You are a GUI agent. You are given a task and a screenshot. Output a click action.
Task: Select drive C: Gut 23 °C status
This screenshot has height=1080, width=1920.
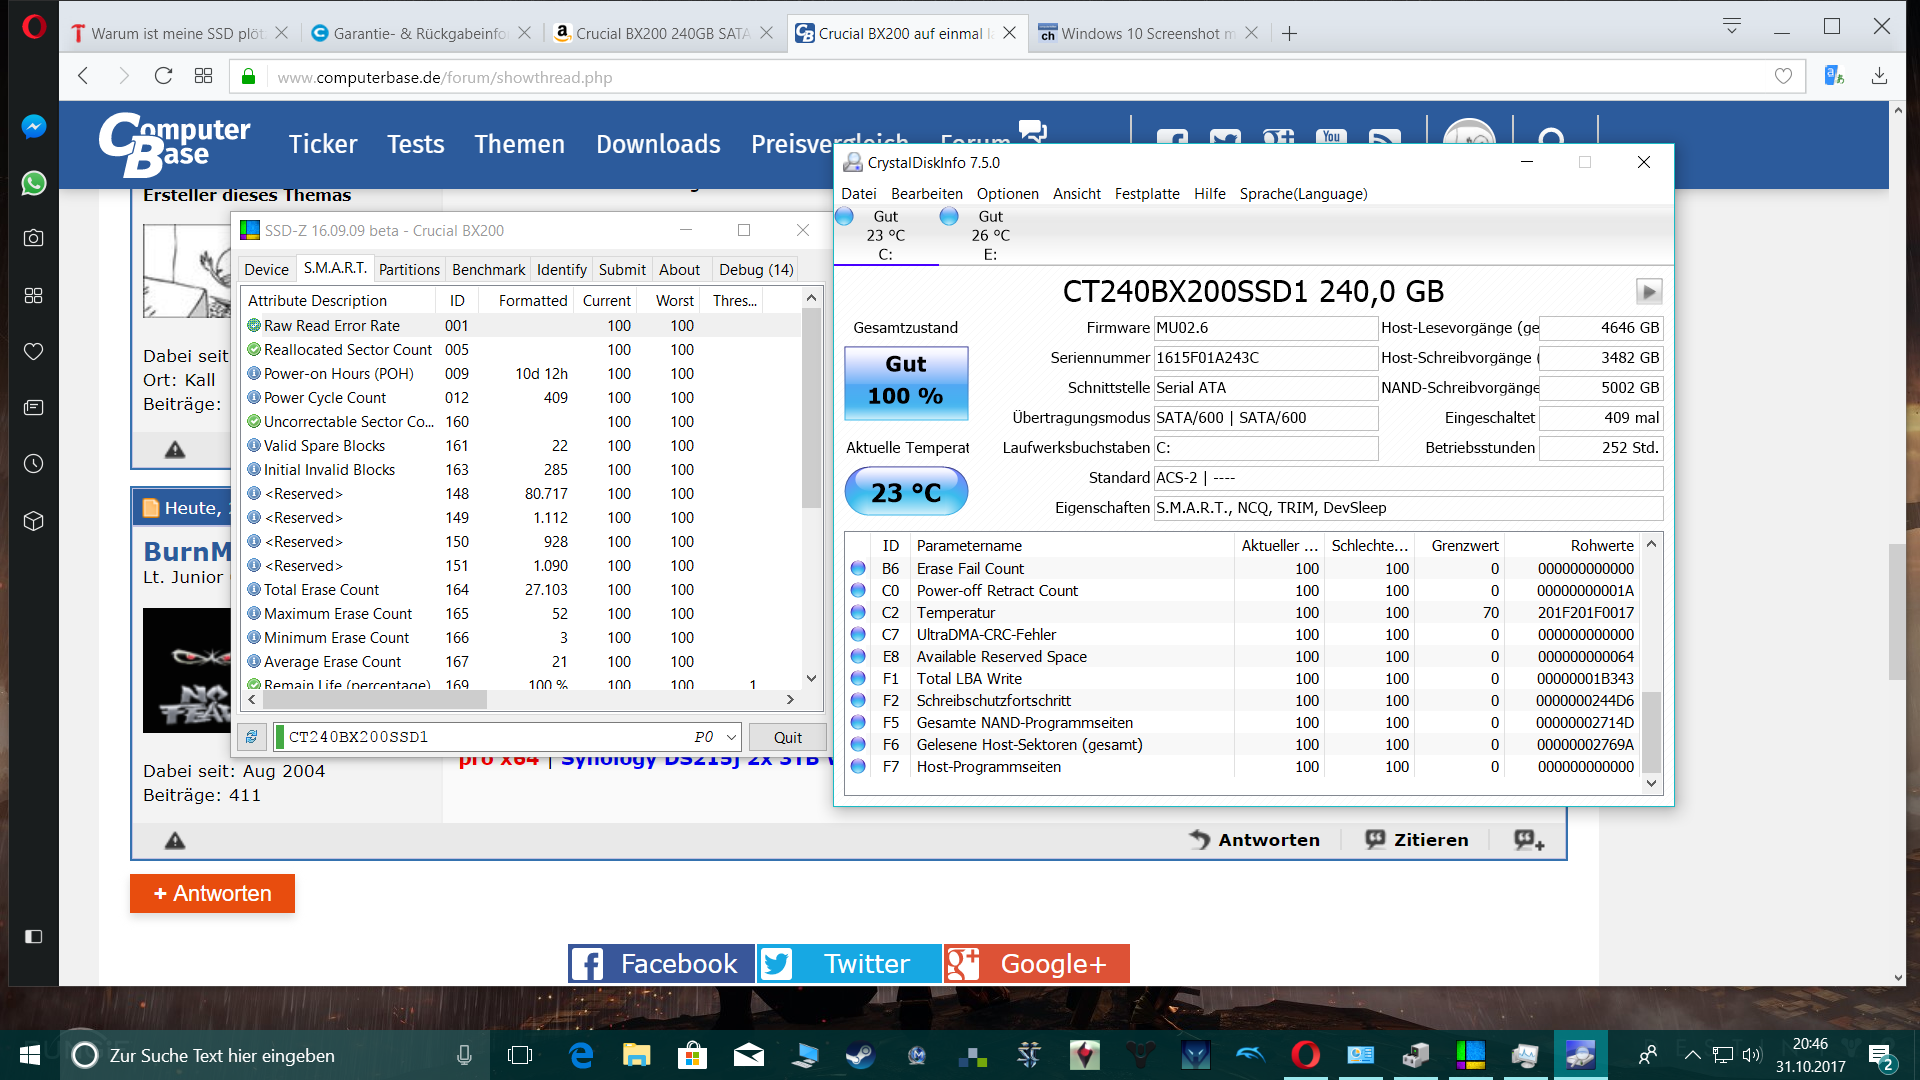tap(885, 235)
